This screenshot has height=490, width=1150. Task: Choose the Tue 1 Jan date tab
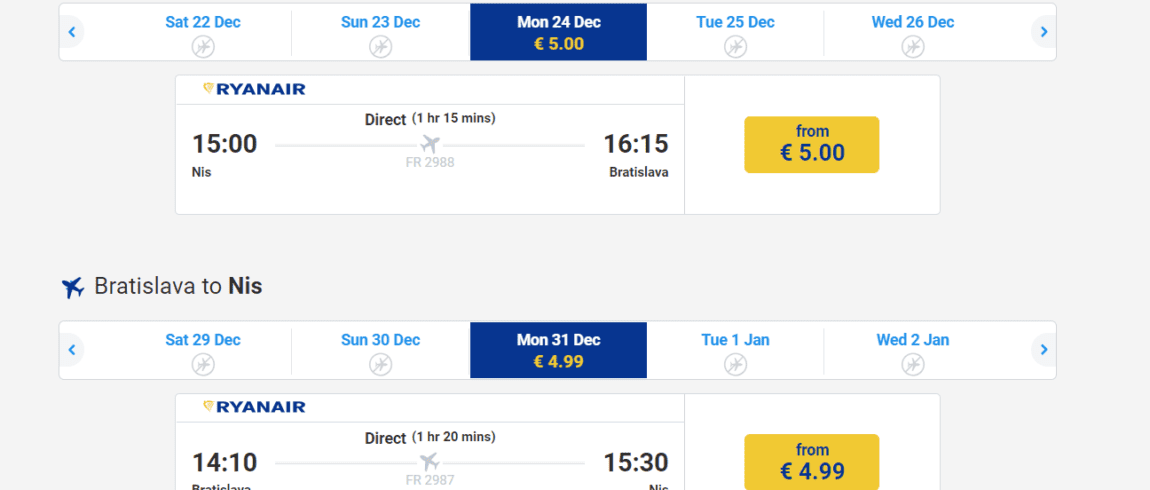tap(736, 350)
